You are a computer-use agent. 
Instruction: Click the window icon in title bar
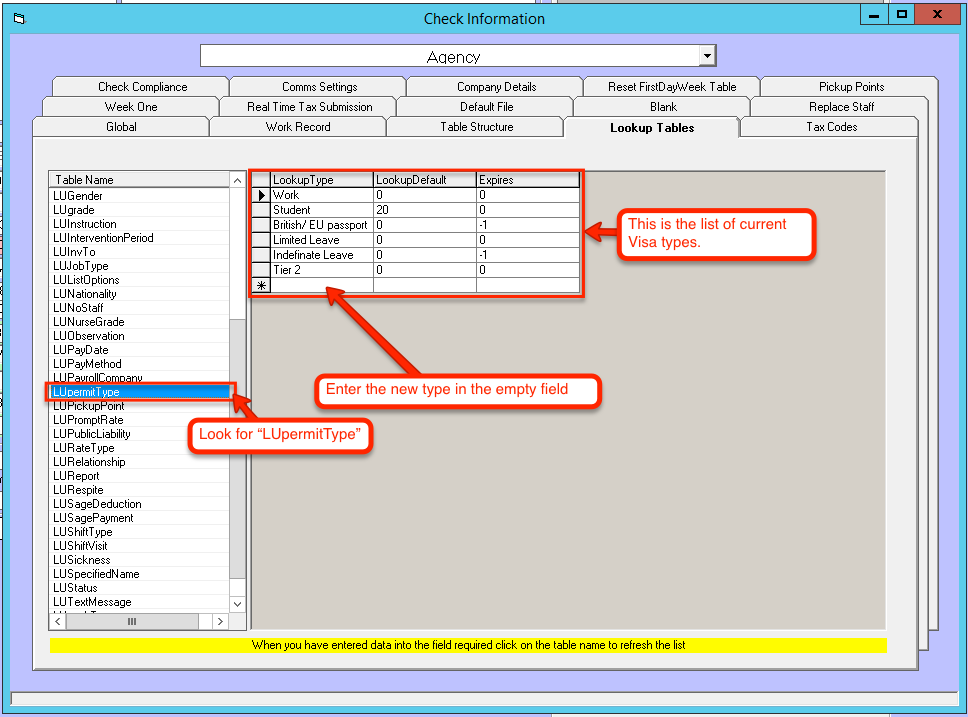(x=18, y=18)
